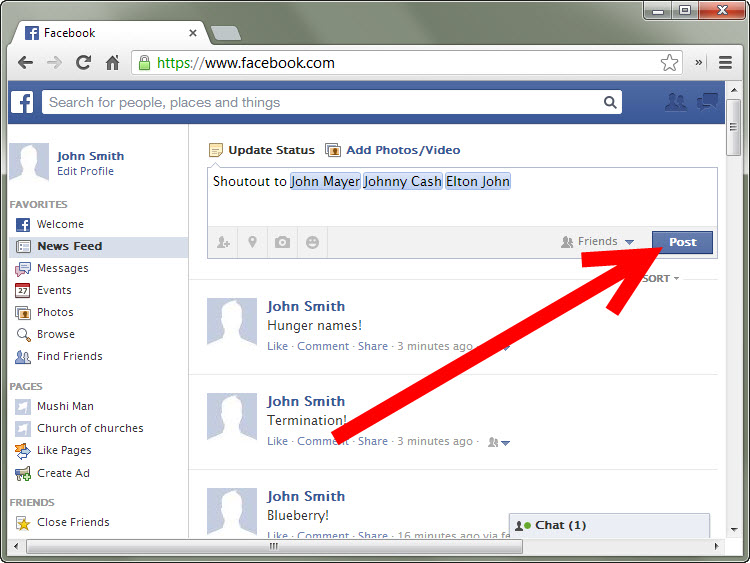
Task: Open author name on Blueberry! post
Action: click(x=306, y=496)
